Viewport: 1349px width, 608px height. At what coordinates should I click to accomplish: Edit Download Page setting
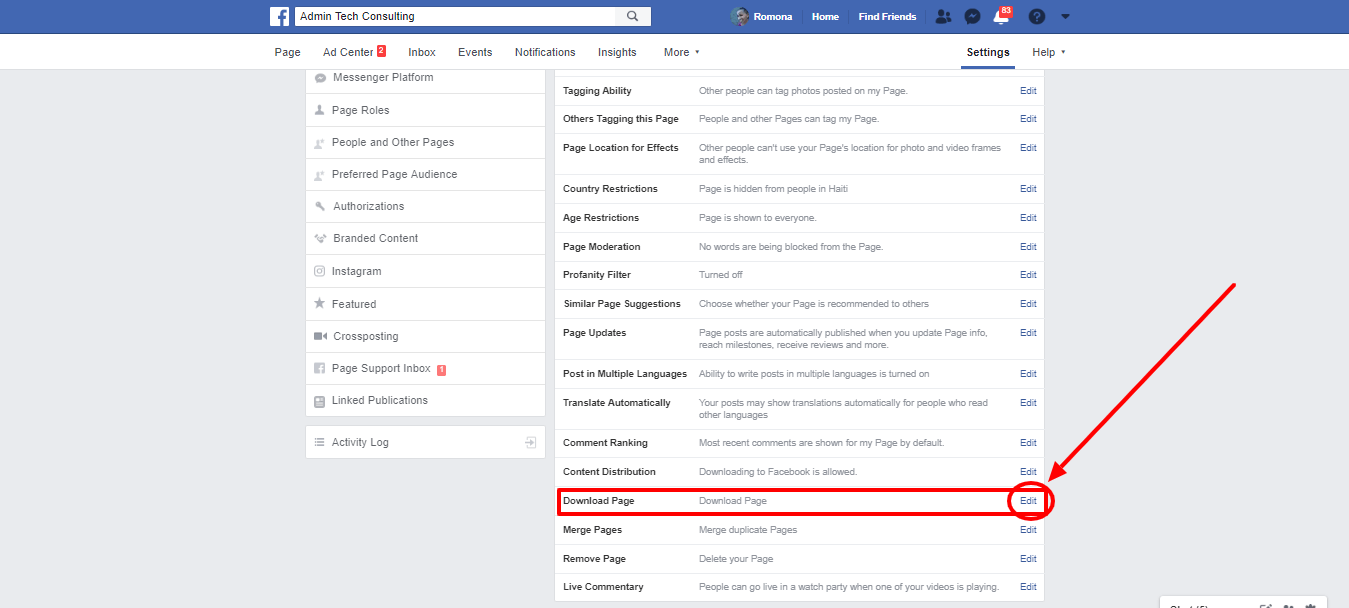(x=1028, y=501)
